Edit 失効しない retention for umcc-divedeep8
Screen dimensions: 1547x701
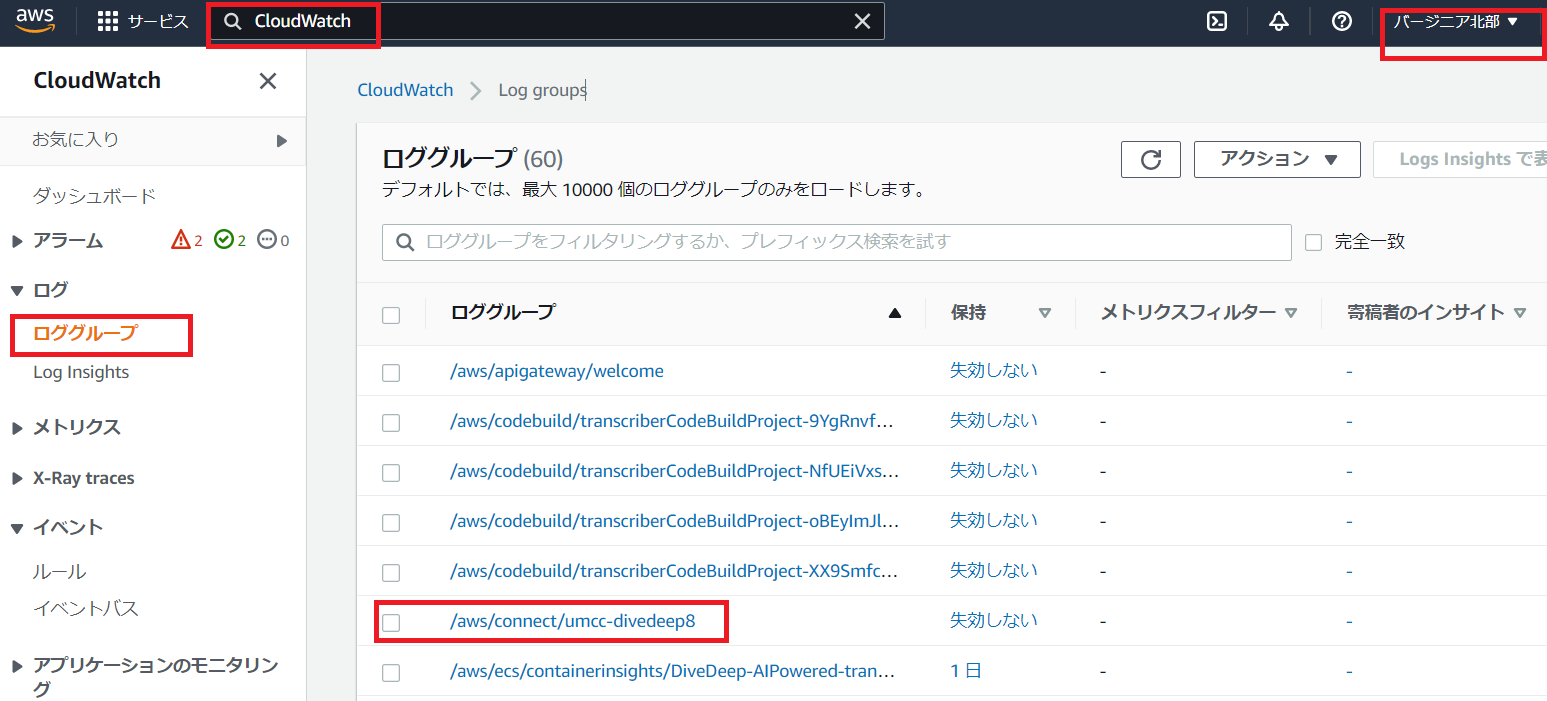(x=994, y=620)
